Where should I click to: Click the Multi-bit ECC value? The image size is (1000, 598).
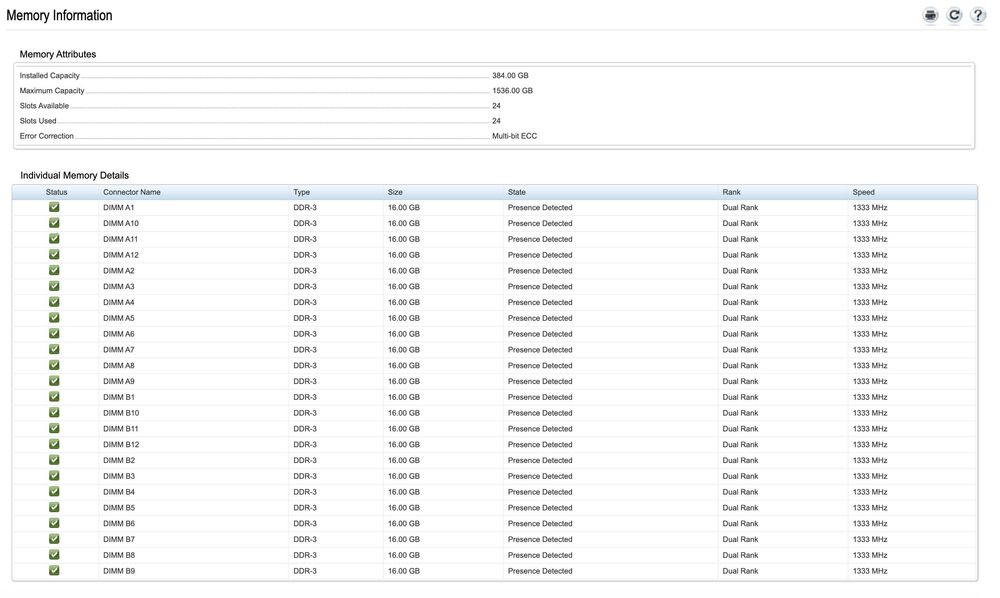[x=515, y=136]
